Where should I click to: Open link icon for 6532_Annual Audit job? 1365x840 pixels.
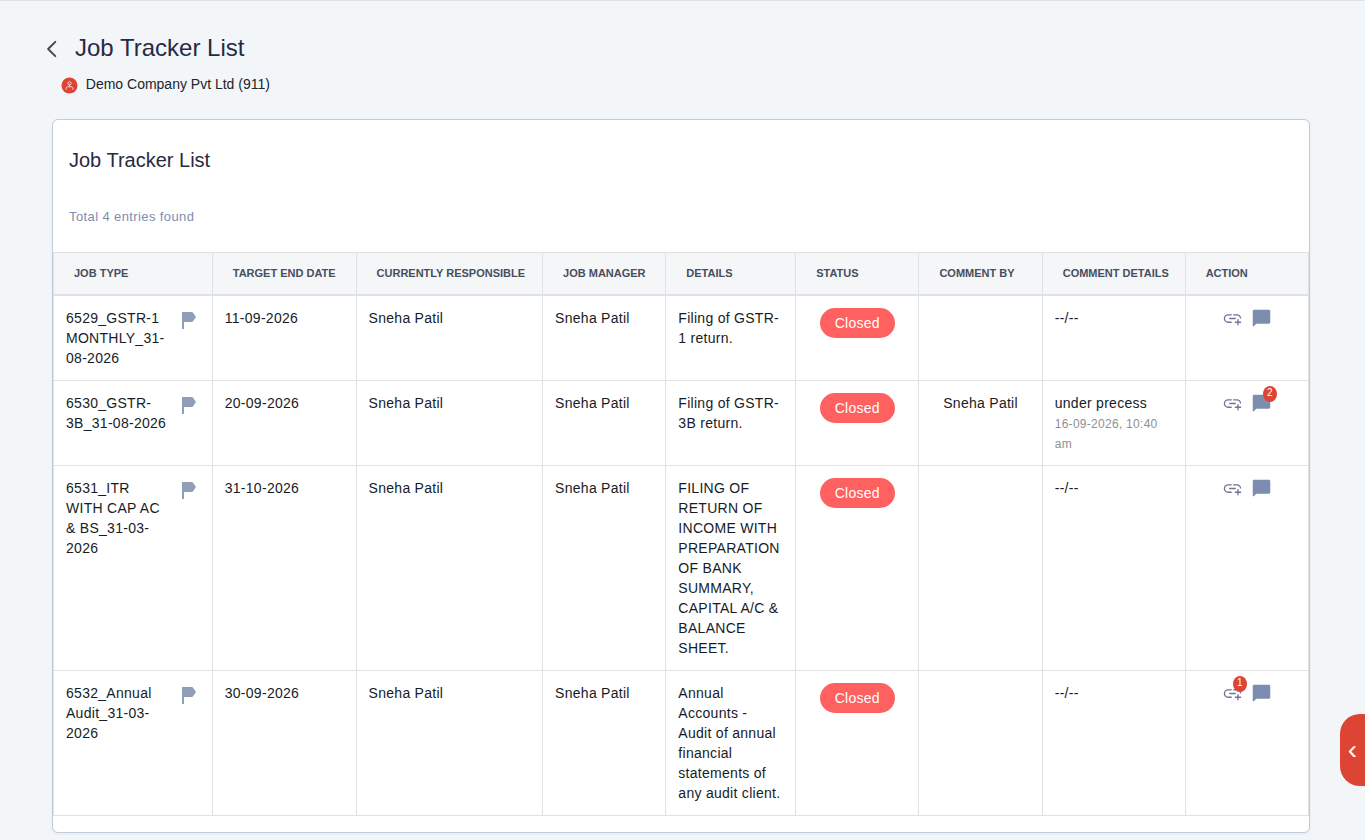(x=1233, y=694)
